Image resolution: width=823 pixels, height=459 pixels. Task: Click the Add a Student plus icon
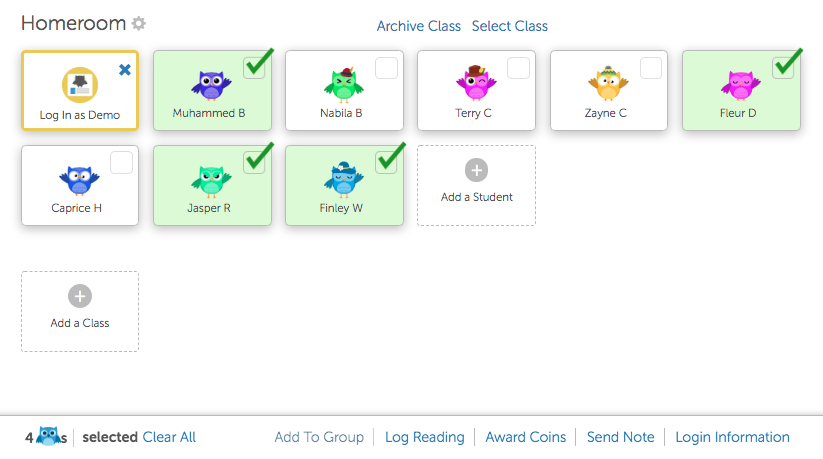477,171
